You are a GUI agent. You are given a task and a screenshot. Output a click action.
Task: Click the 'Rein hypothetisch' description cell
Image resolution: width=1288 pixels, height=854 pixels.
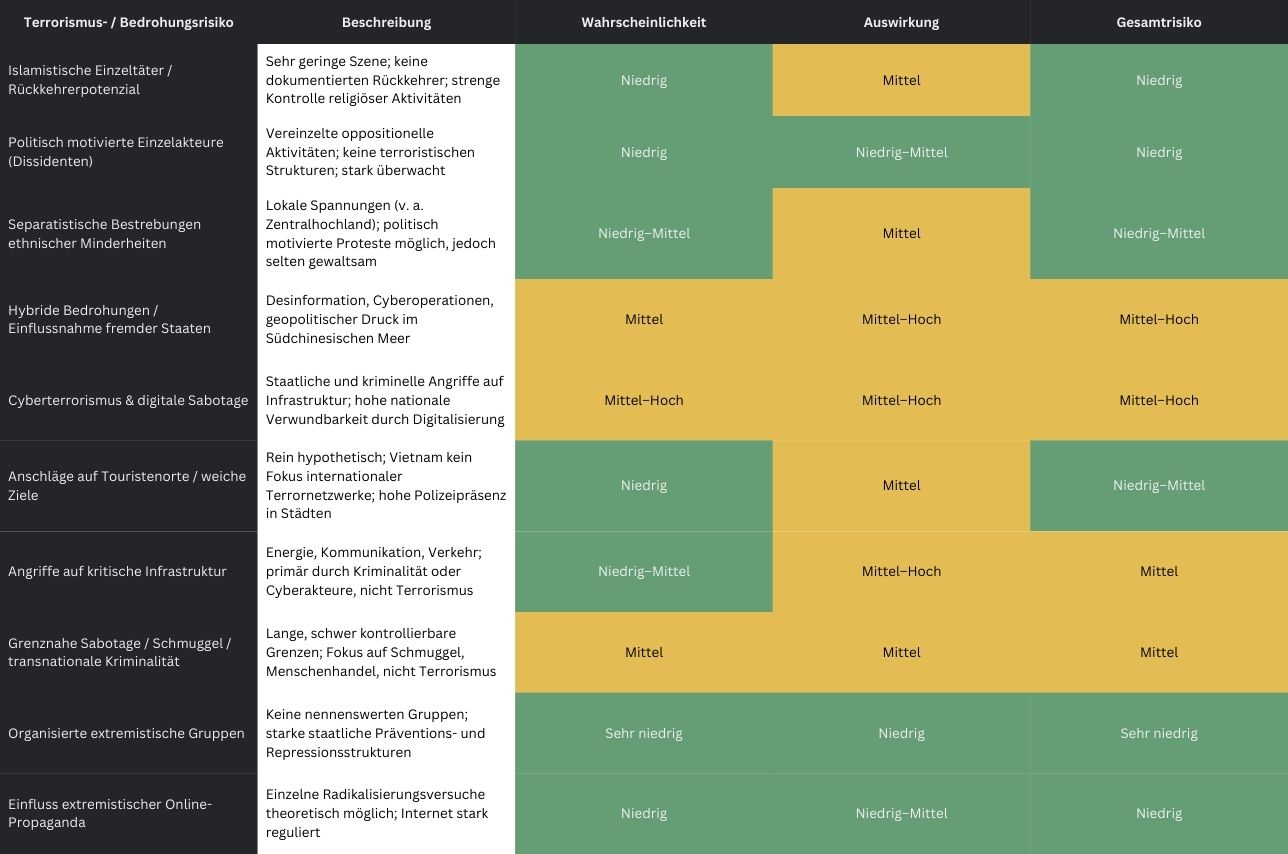[x=386, y=485]
